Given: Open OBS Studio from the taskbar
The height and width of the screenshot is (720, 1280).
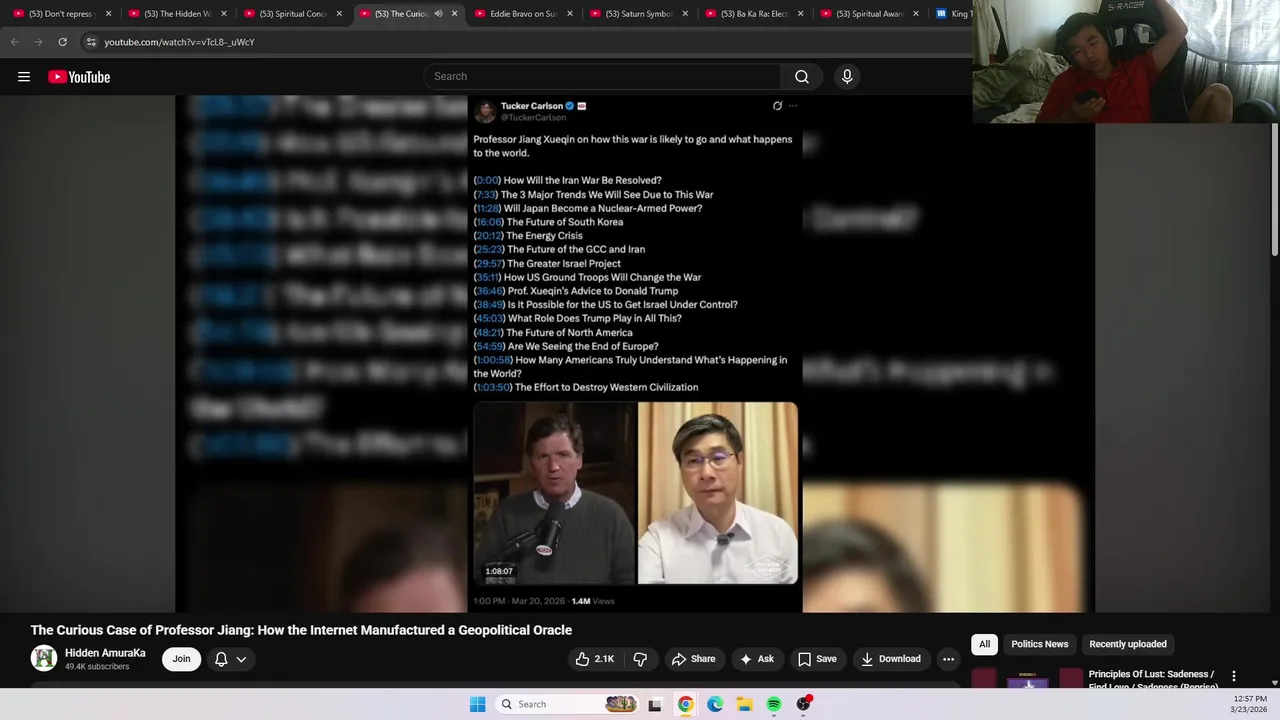Looking at the screenshot, I should (x=803, y=704).
